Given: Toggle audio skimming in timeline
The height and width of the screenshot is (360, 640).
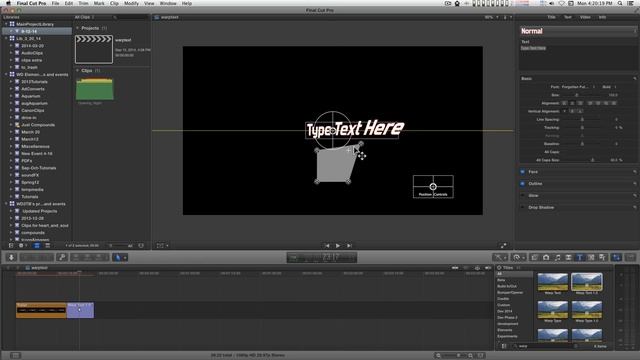Looking at the screenshot, I should 466,268.
